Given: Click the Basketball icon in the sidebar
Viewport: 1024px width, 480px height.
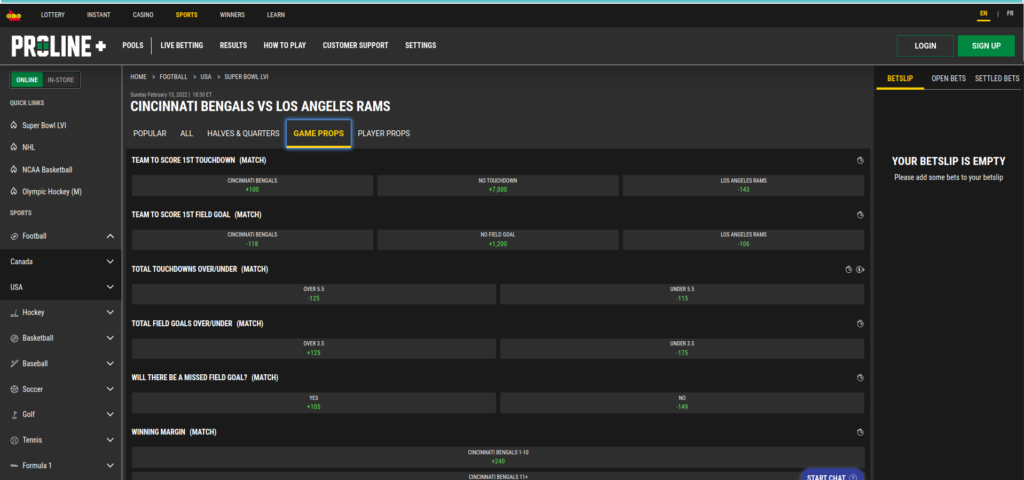Looking at the screenshot, I should click(13, 338).
